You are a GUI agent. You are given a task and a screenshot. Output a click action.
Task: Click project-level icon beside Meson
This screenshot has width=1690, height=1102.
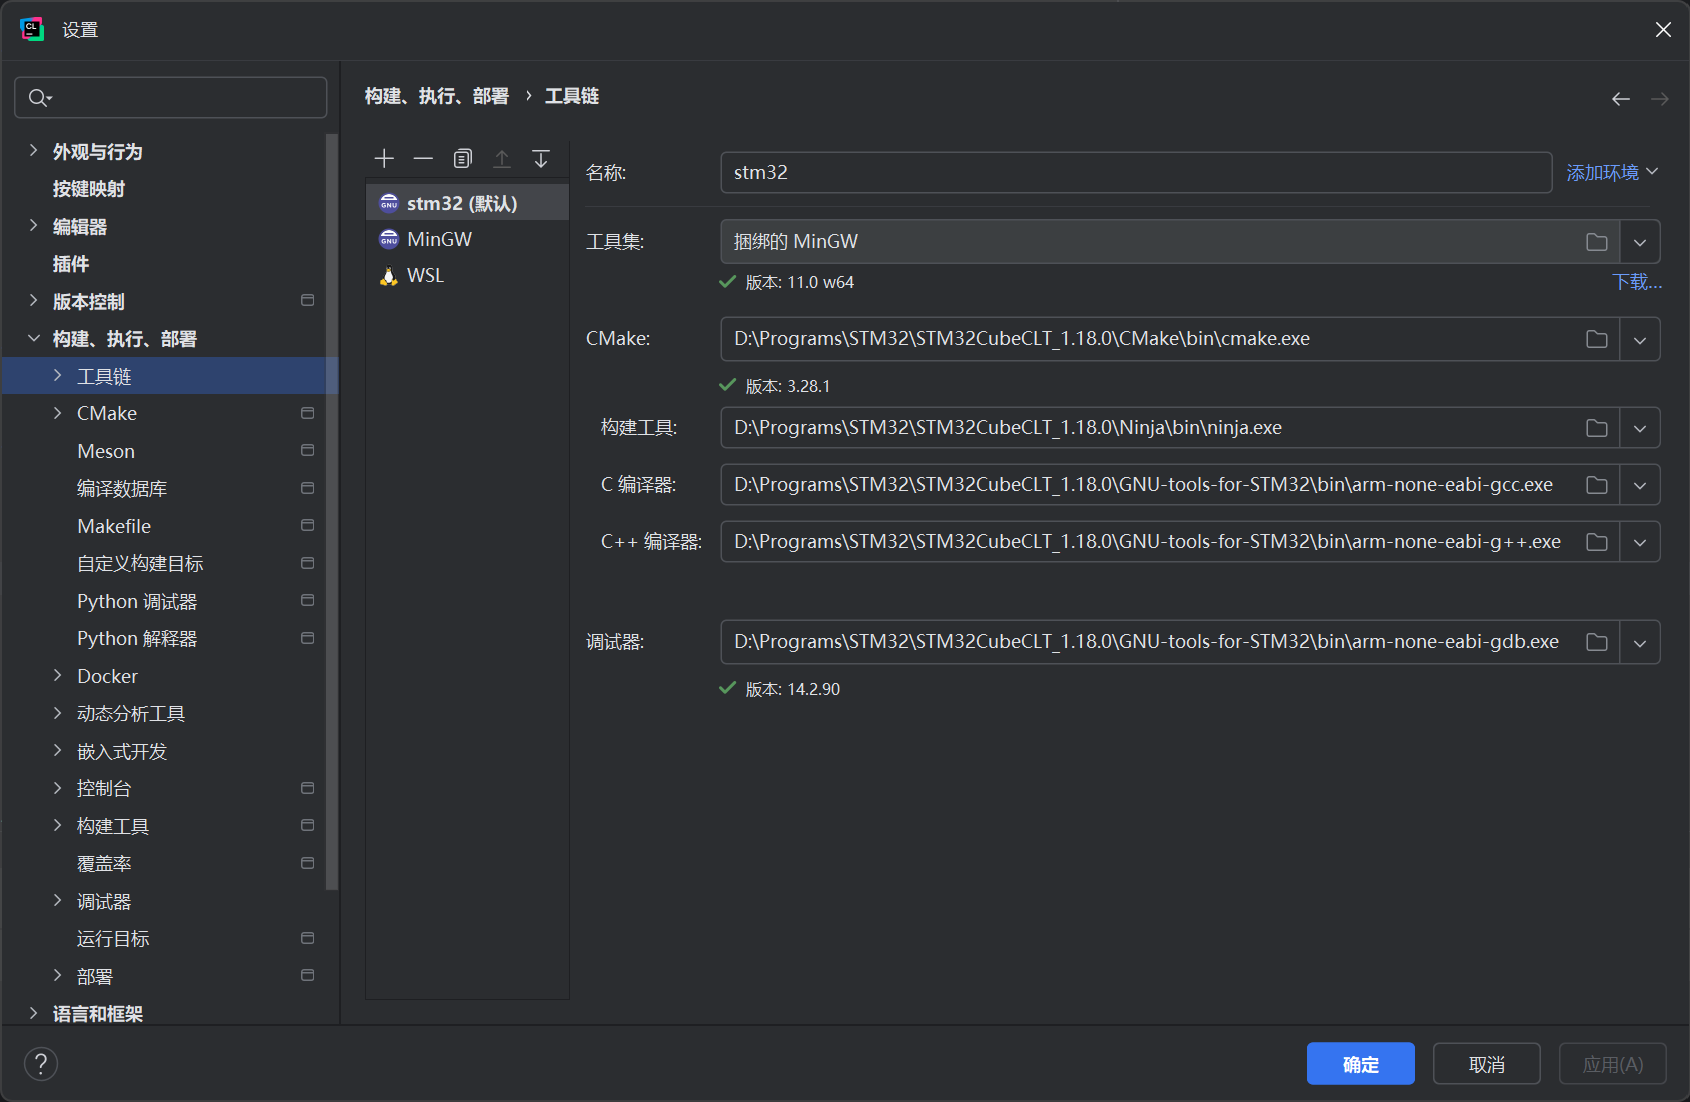(x=307, y=450)
